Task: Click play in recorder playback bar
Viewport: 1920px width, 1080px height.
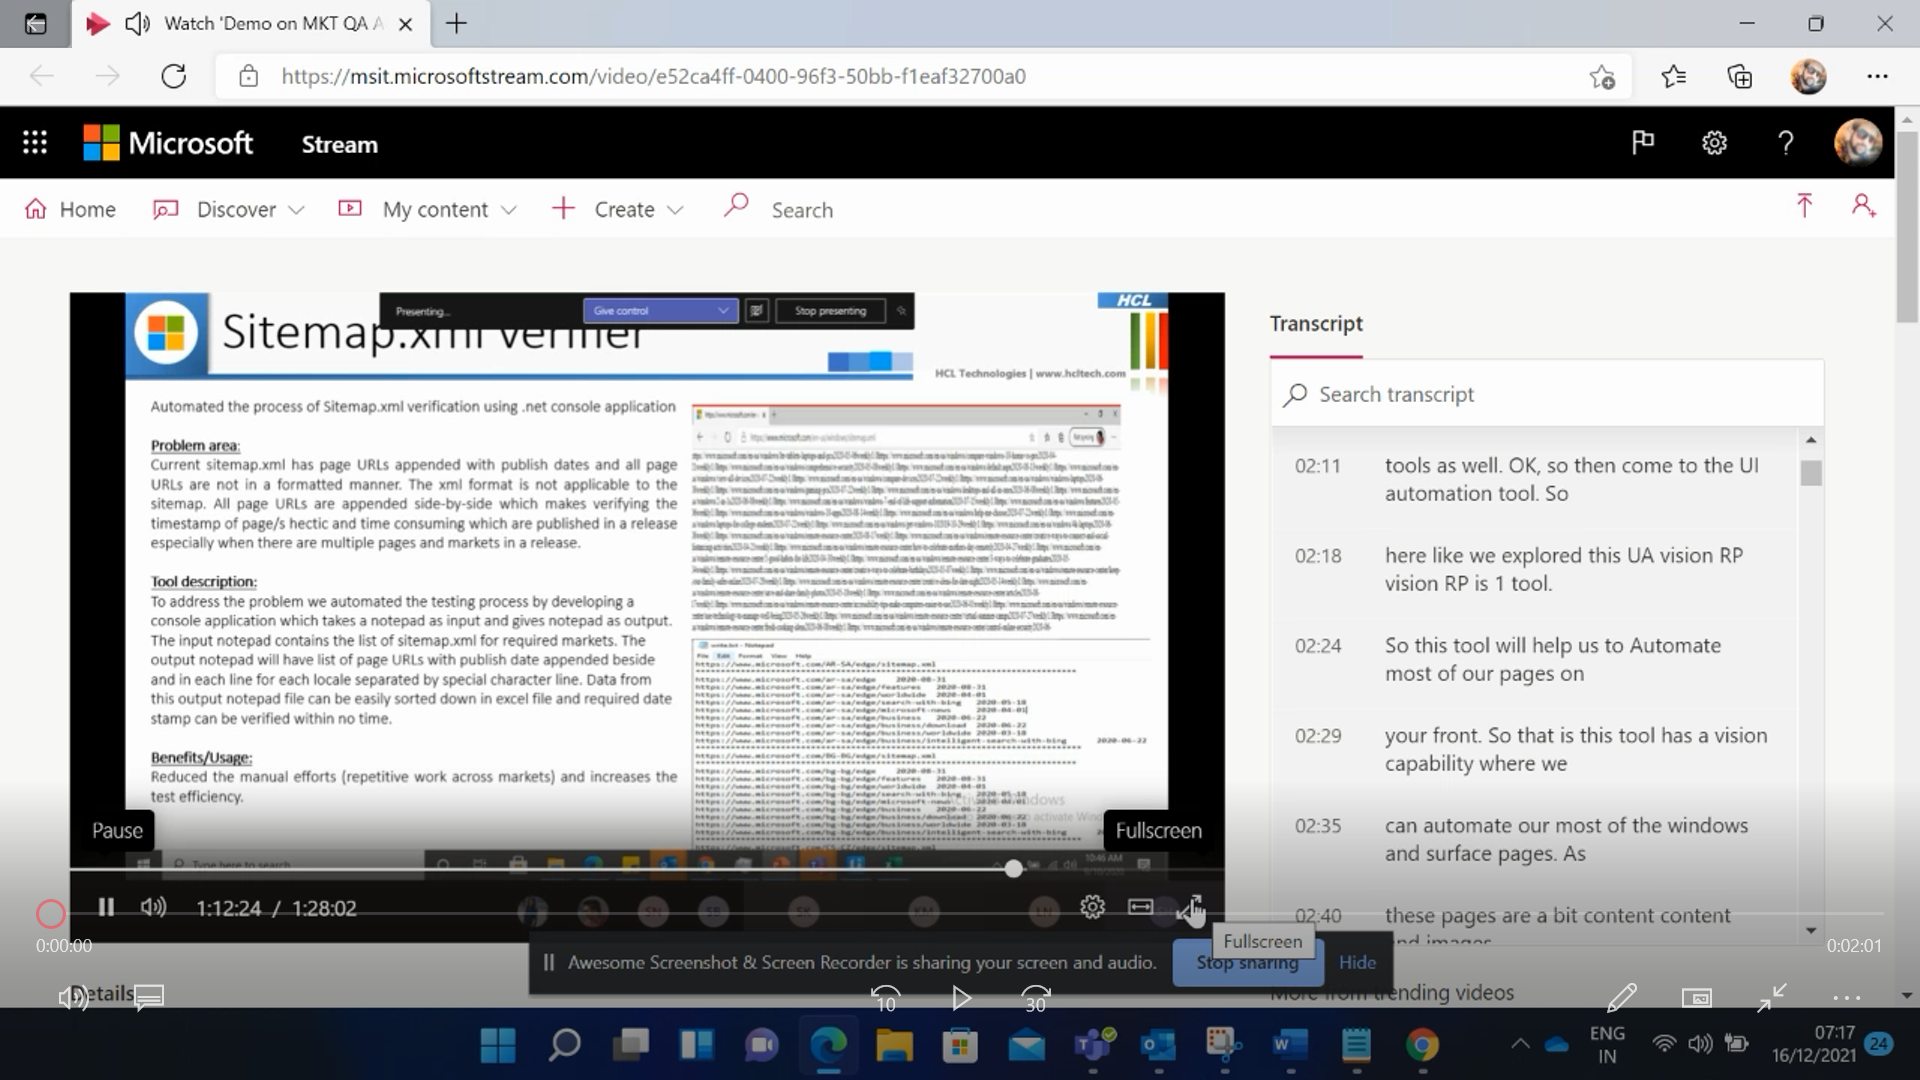Action: coord(961,998)
